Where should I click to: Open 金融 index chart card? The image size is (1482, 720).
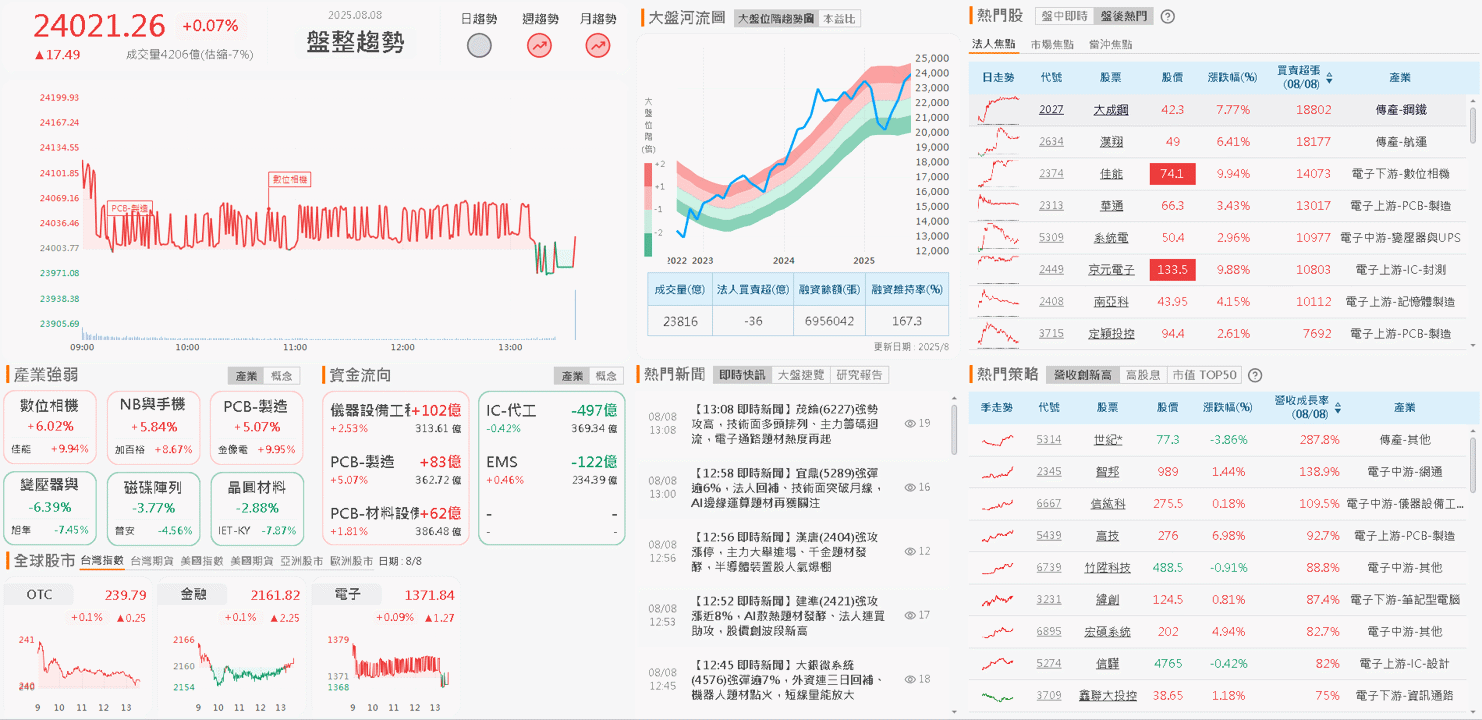230,646
